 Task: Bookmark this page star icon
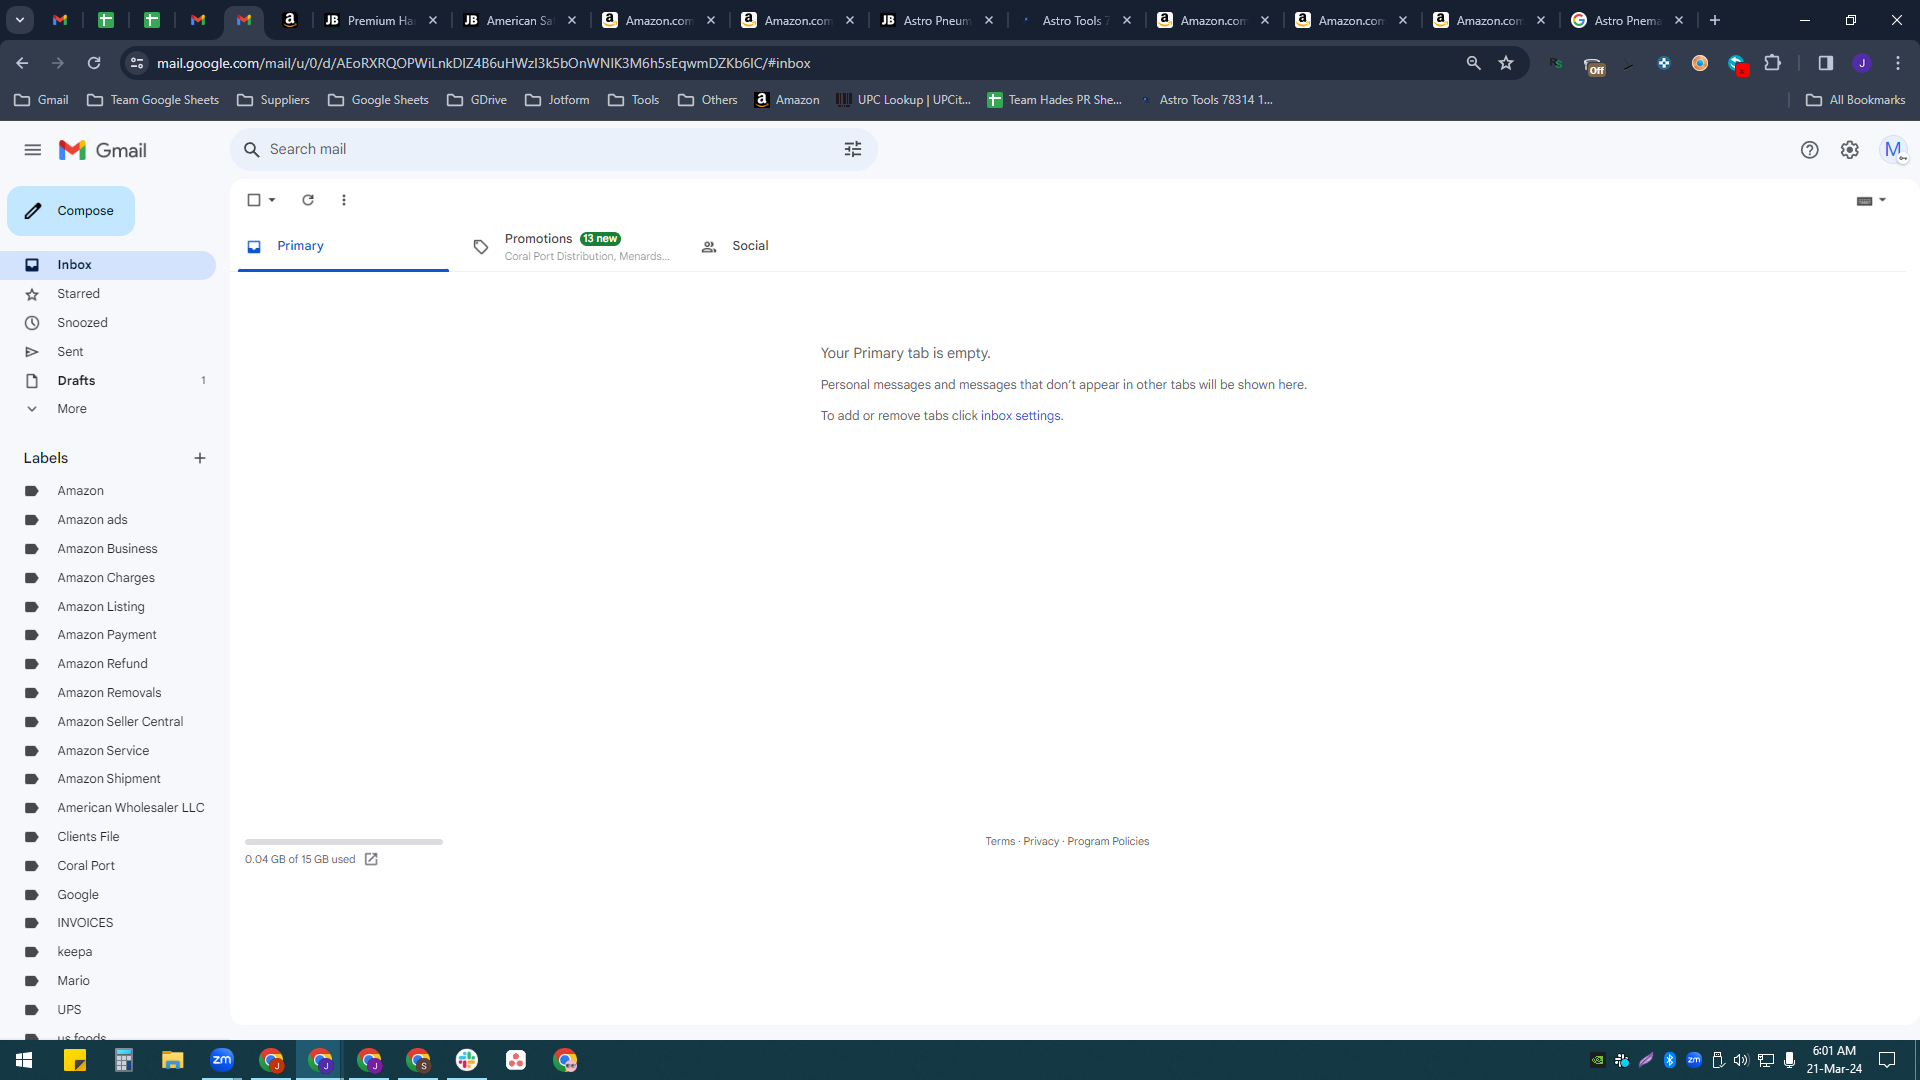1506,63
